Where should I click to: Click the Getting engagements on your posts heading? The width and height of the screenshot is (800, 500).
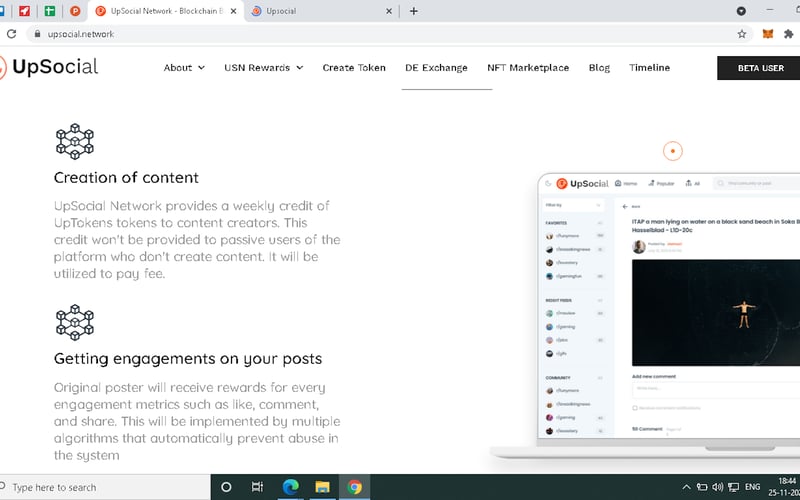coord(188,359)
